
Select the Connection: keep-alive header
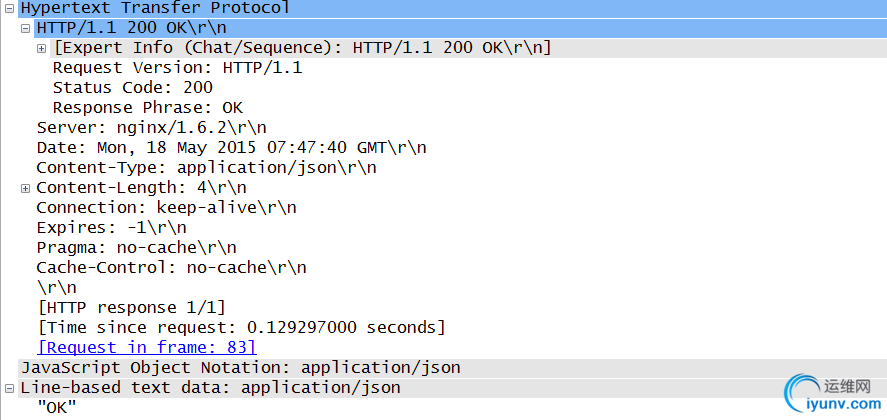(x=166, y=208)
